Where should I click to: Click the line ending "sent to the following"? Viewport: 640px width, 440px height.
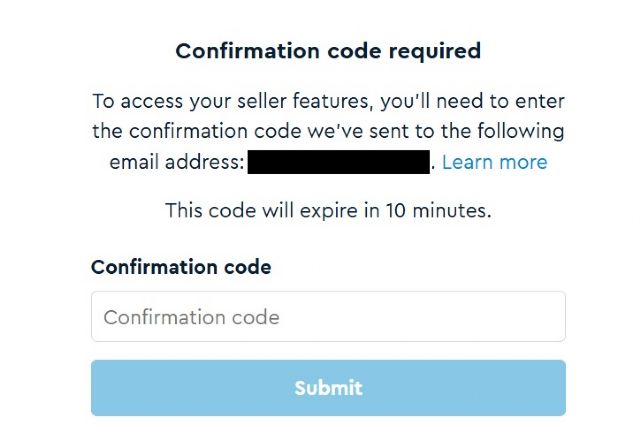click(328, 132)
